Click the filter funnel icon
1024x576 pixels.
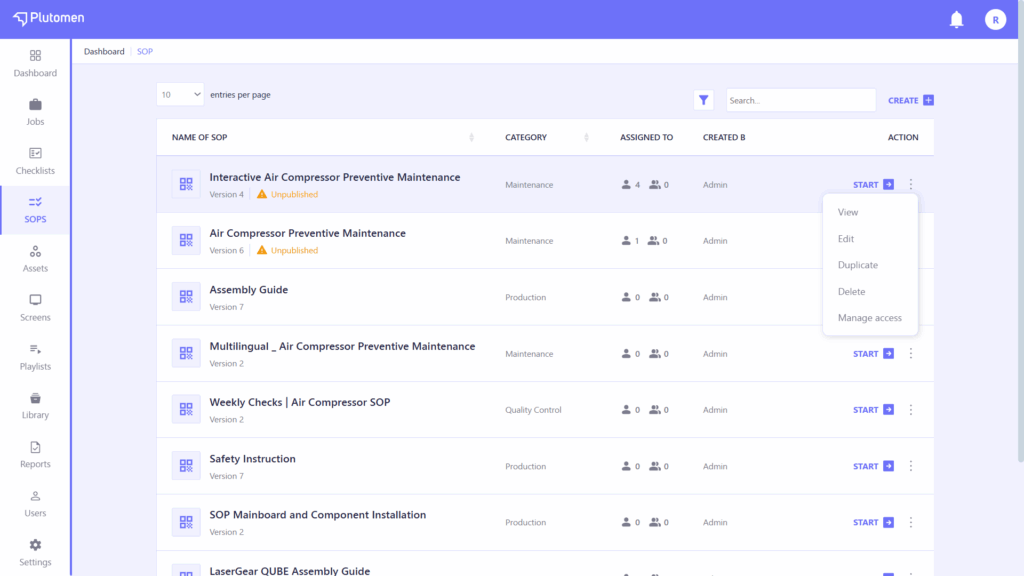(x=703, y=100)
